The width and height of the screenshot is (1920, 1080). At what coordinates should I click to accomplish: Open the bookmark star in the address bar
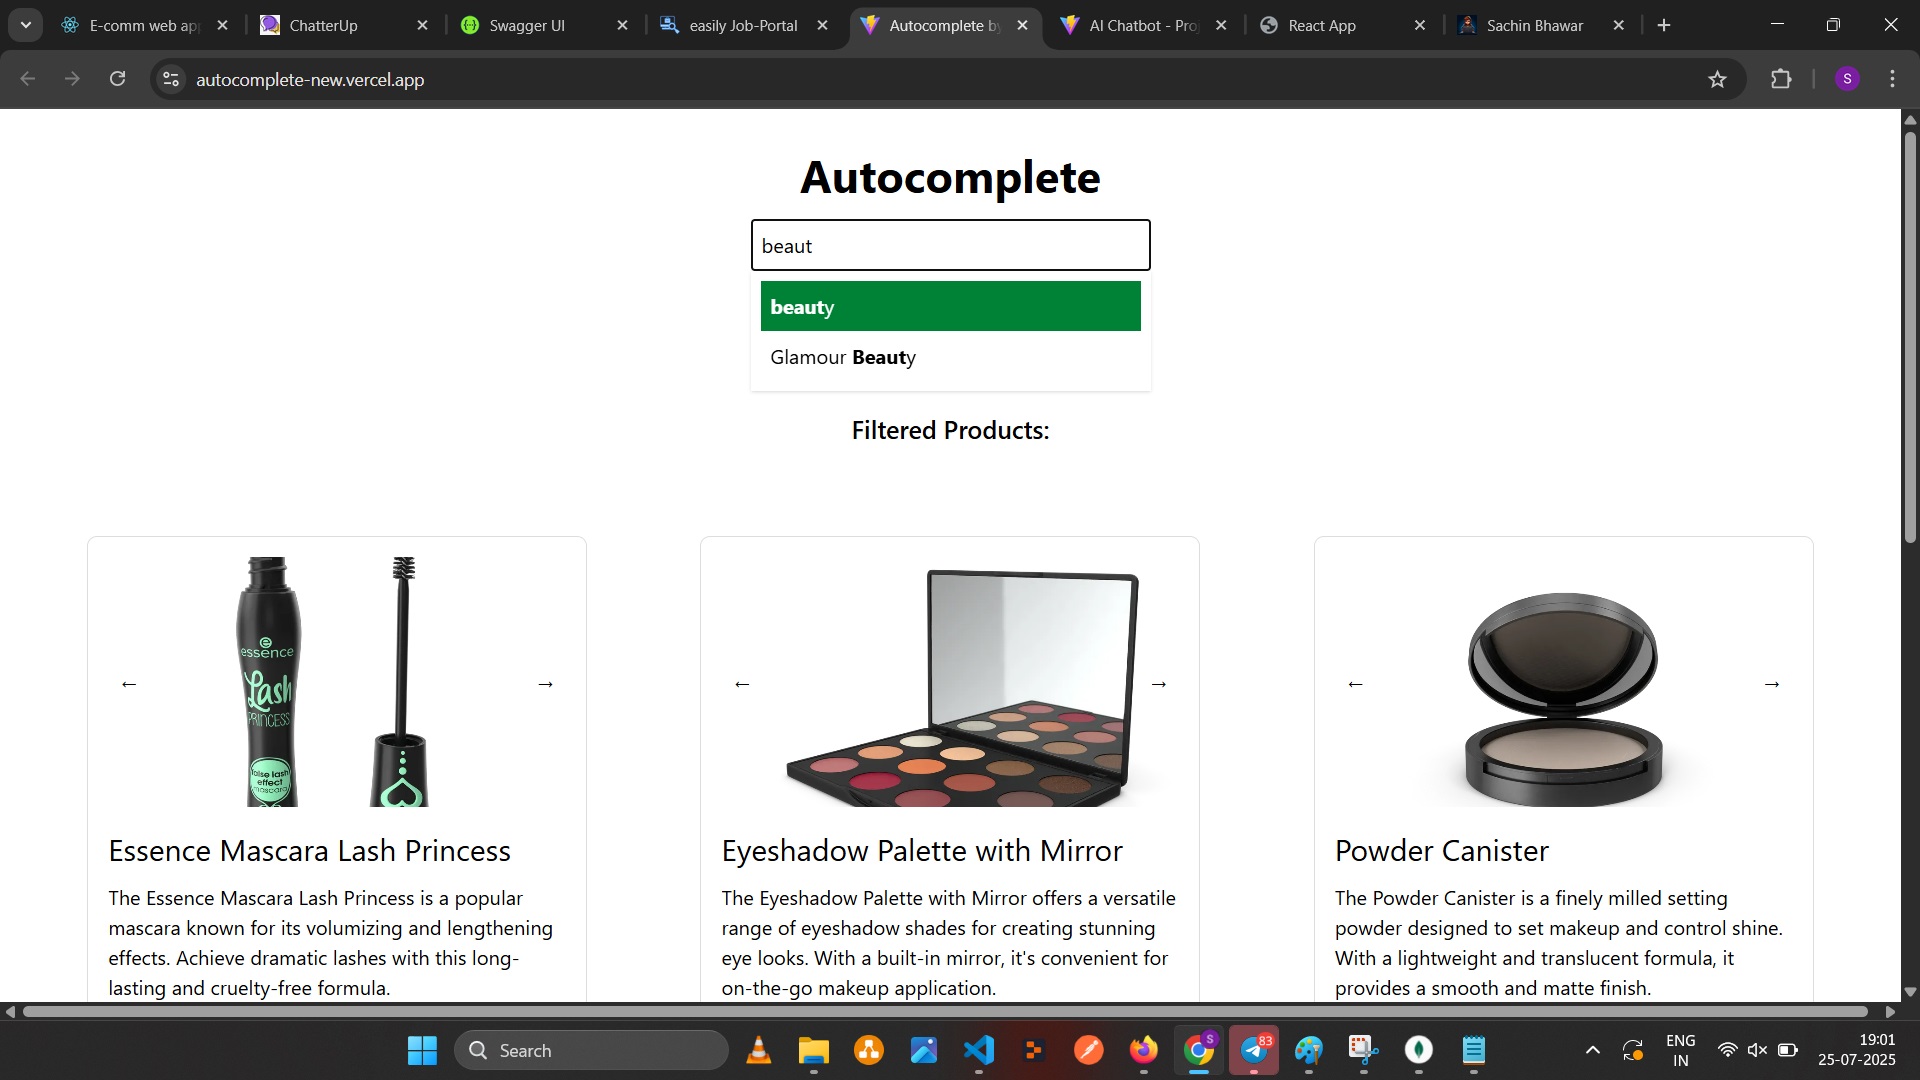(x=1718, y=79)
